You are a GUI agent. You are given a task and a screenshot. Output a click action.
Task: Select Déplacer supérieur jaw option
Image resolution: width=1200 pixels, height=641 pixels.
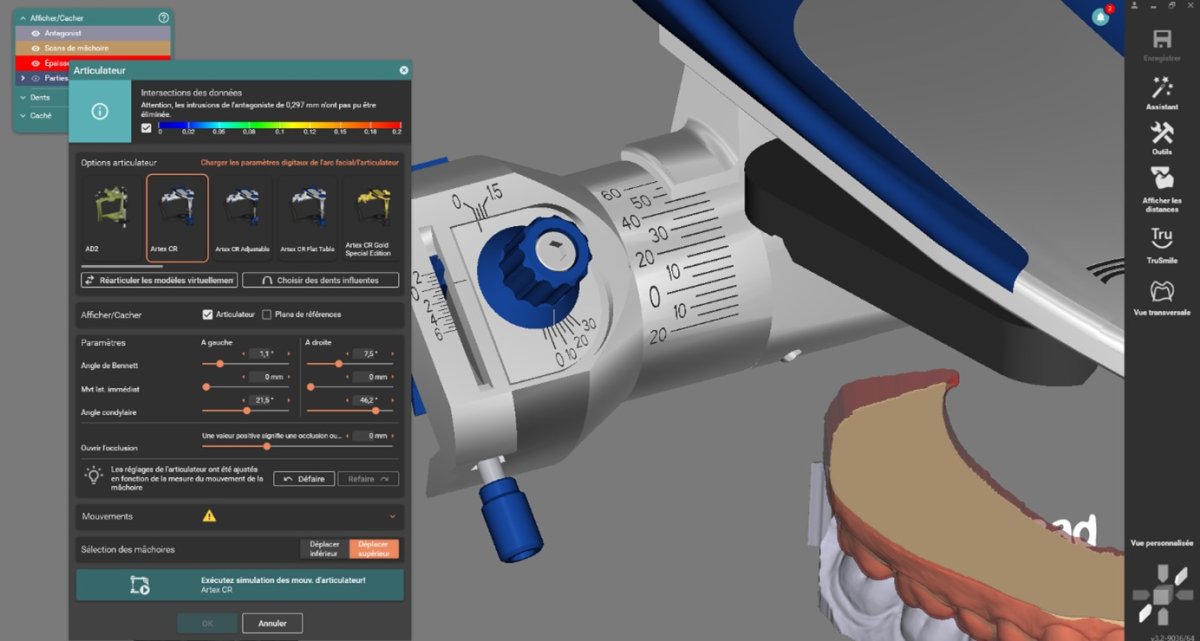[373, 549]
